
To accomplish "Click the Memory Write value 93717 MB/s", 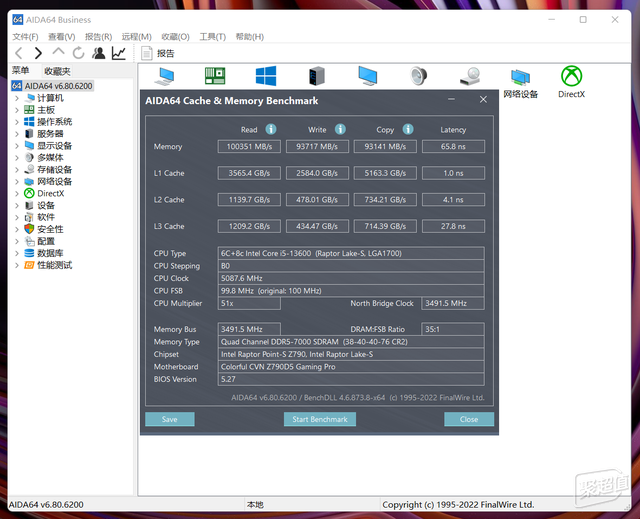I will click(317, 146).
